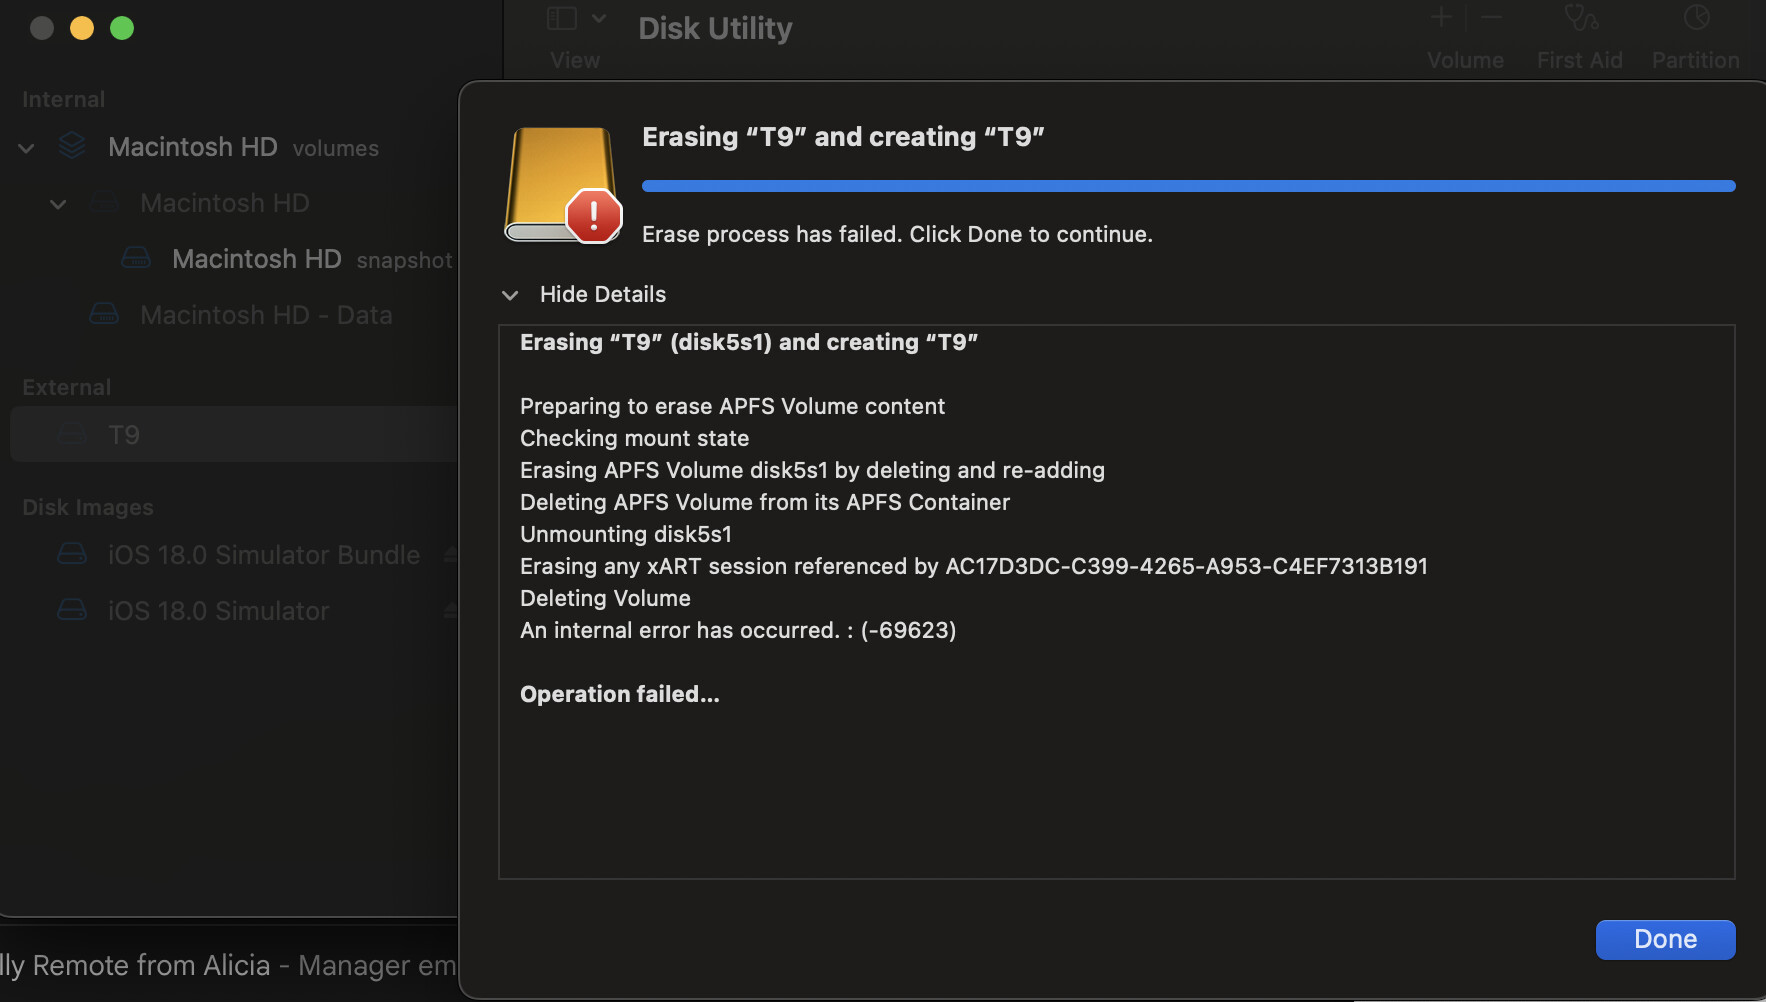Click the erase progress bar
The height and width of the screenshot is (1002, 1766).
coord(1188,186)
